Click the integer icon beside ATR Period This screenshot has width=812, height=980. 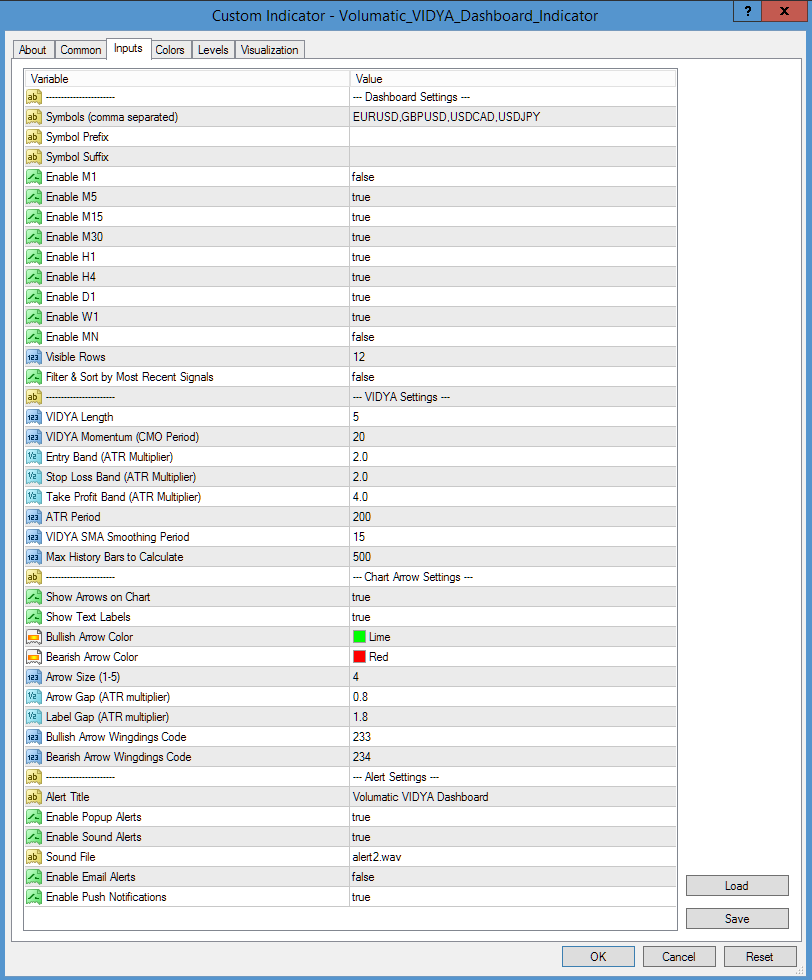point(34,517)
